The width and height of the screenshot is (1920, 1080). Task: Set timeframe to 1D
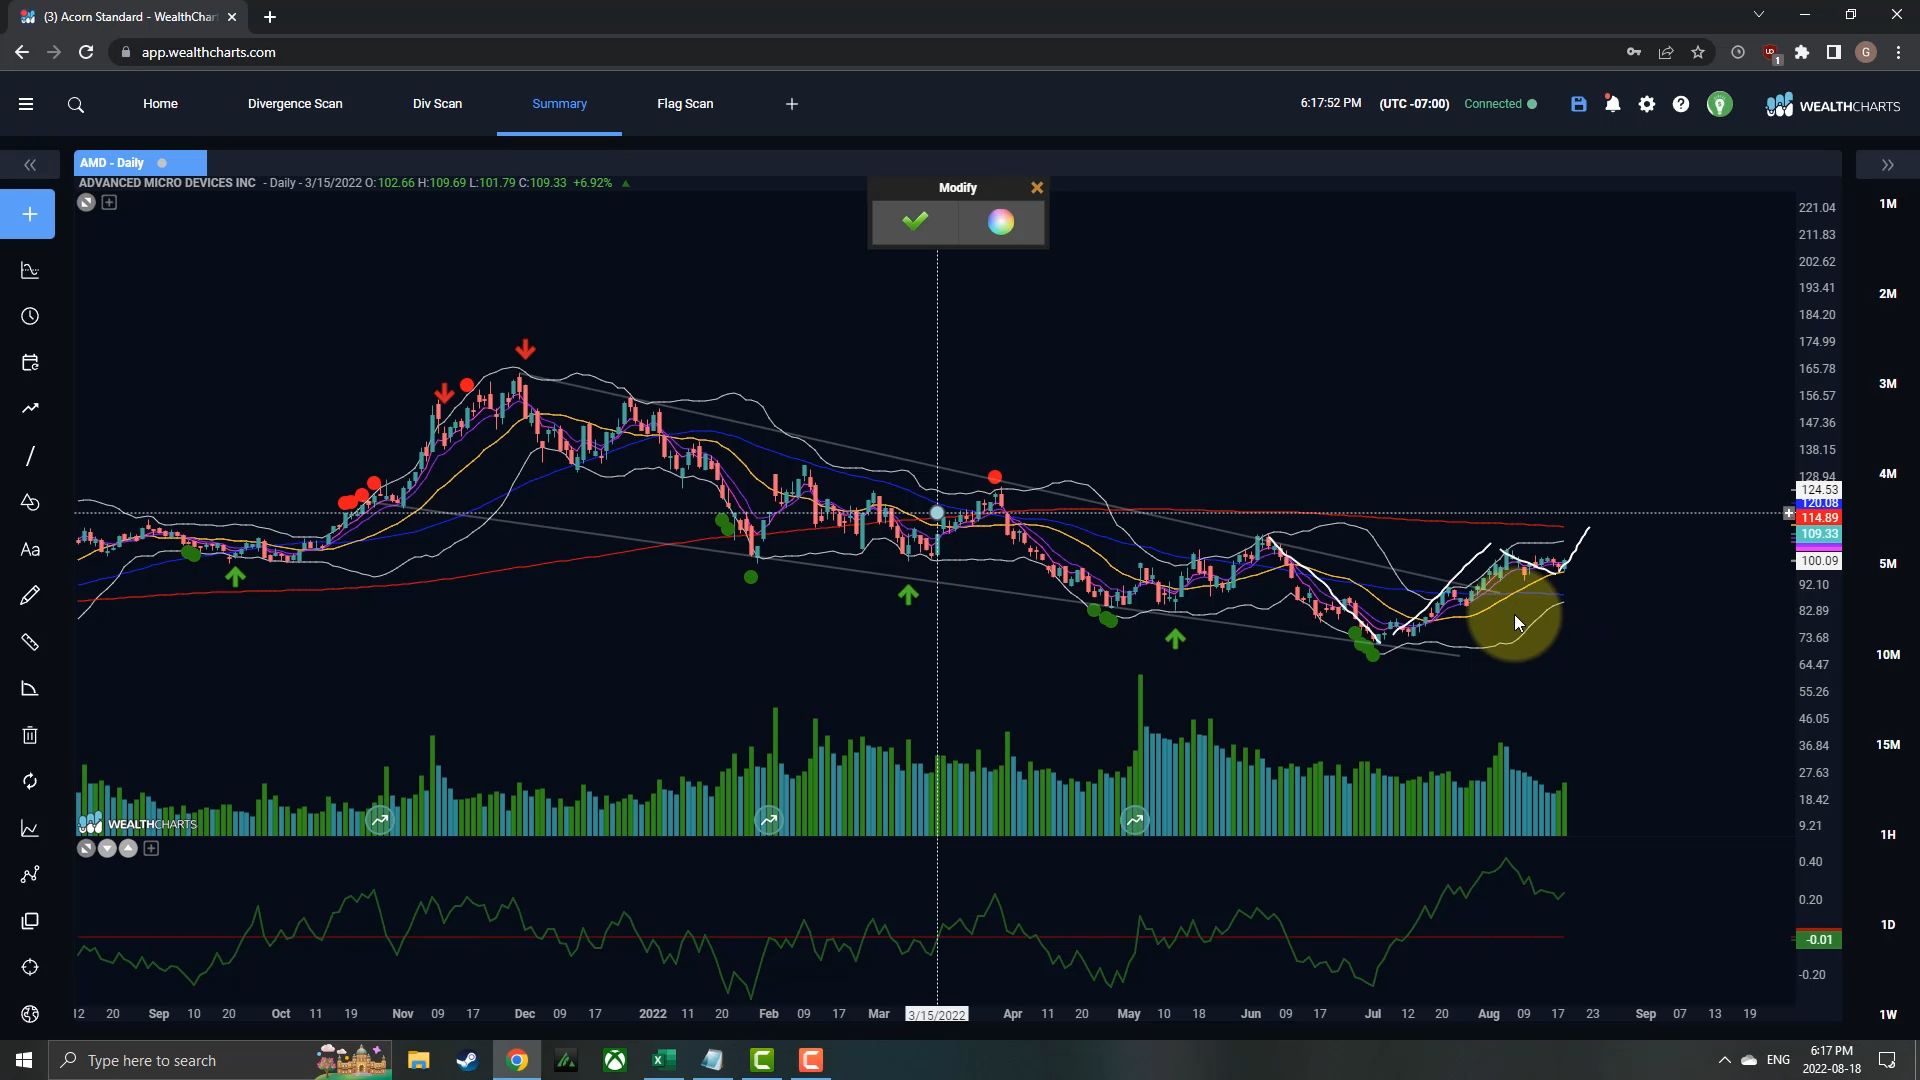coord(1887,925)
